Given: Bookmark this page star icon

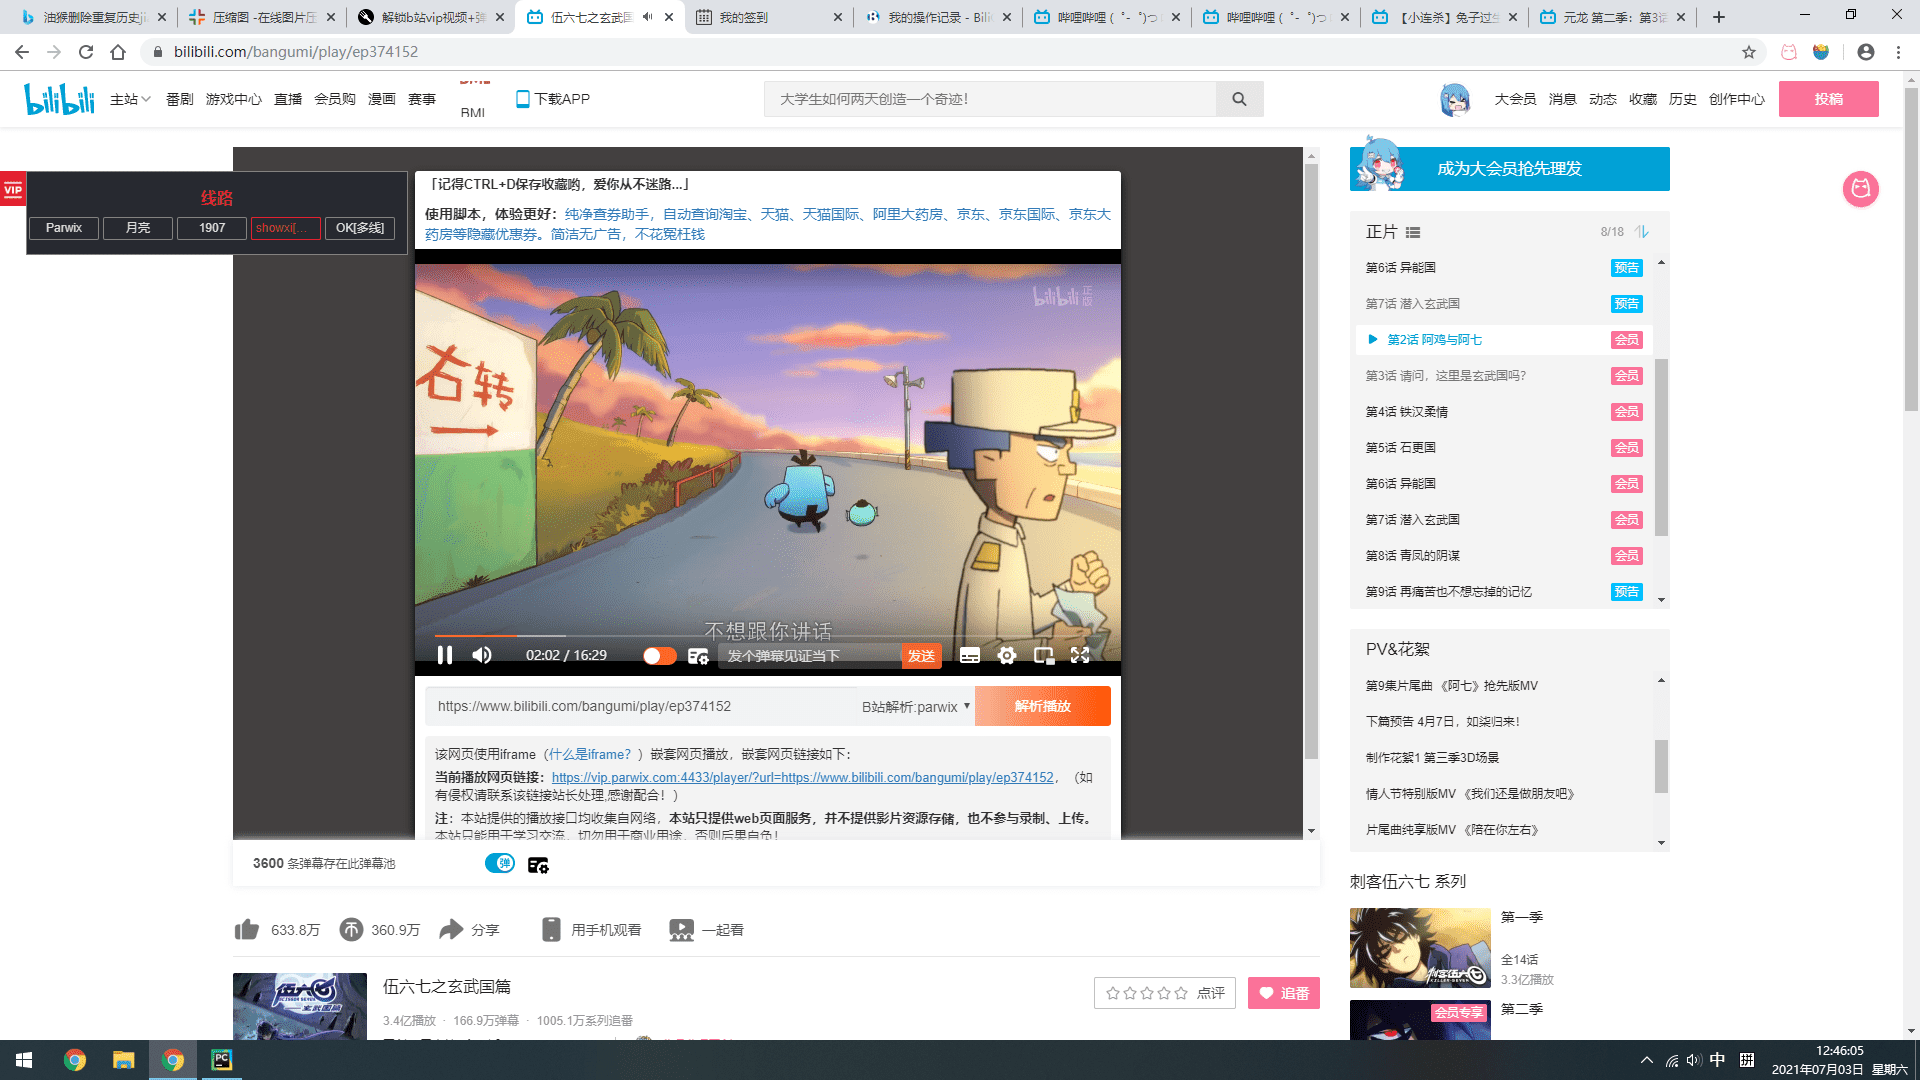Looking at the screenshot, I should pyautogui.click(x=1749, y=52).
